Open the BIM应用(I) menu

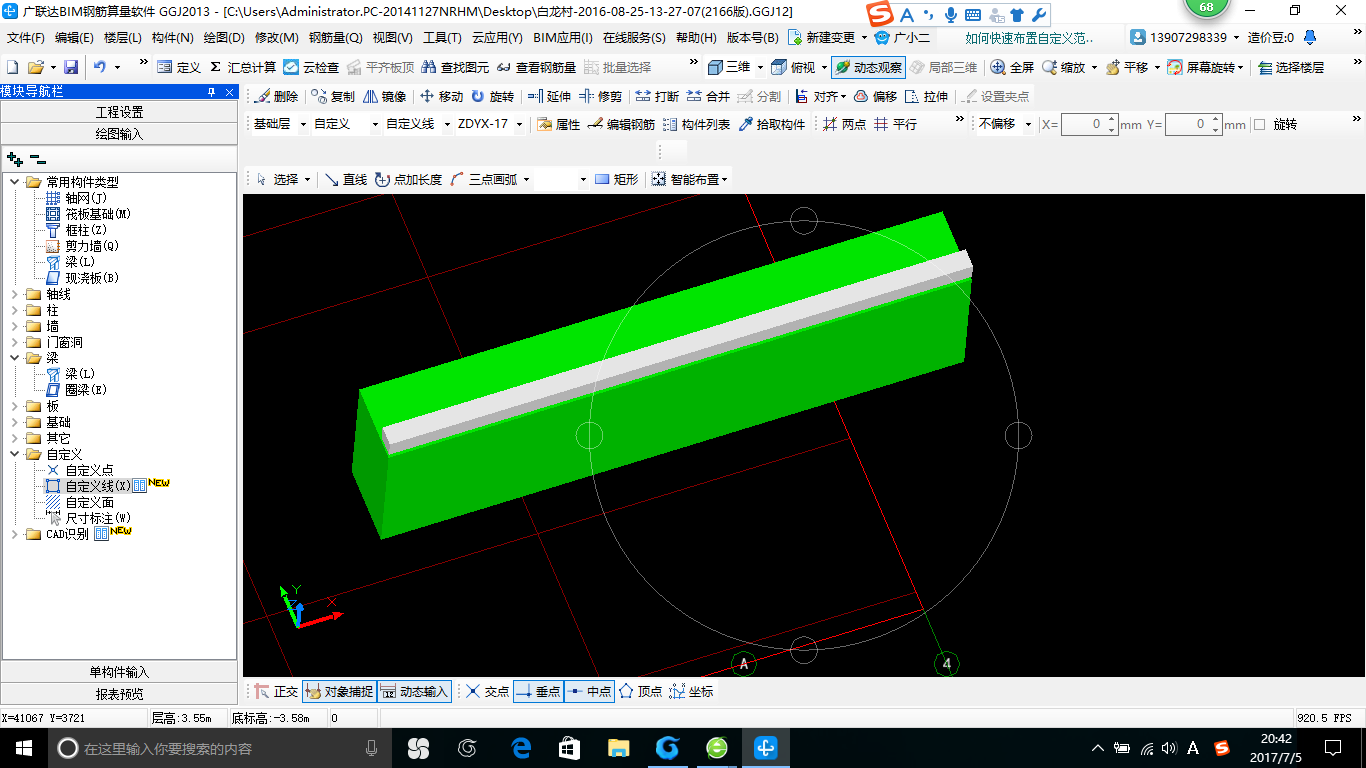point(563,38)
